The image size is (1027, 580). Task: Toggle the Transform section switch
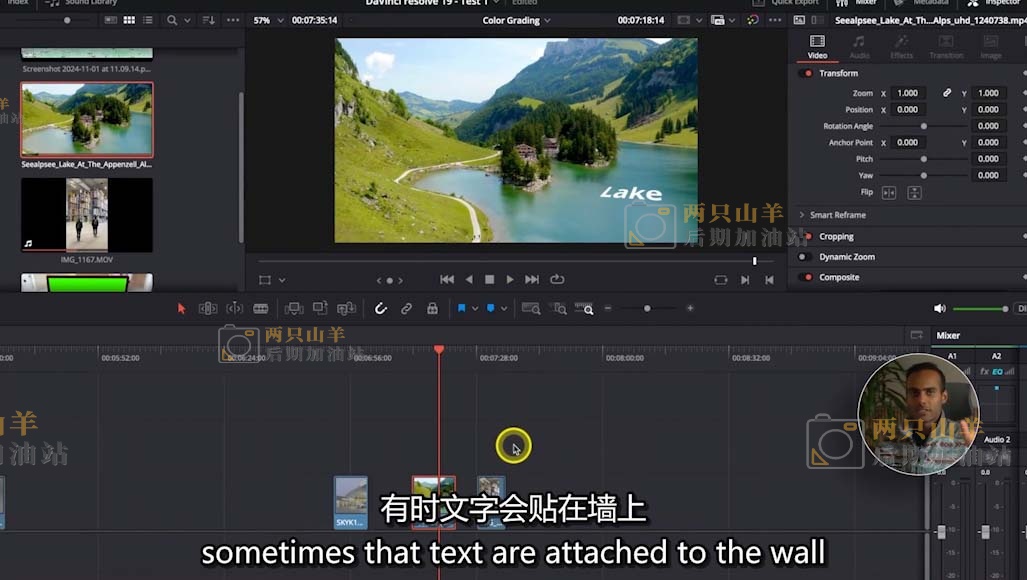tap(806, 73)
